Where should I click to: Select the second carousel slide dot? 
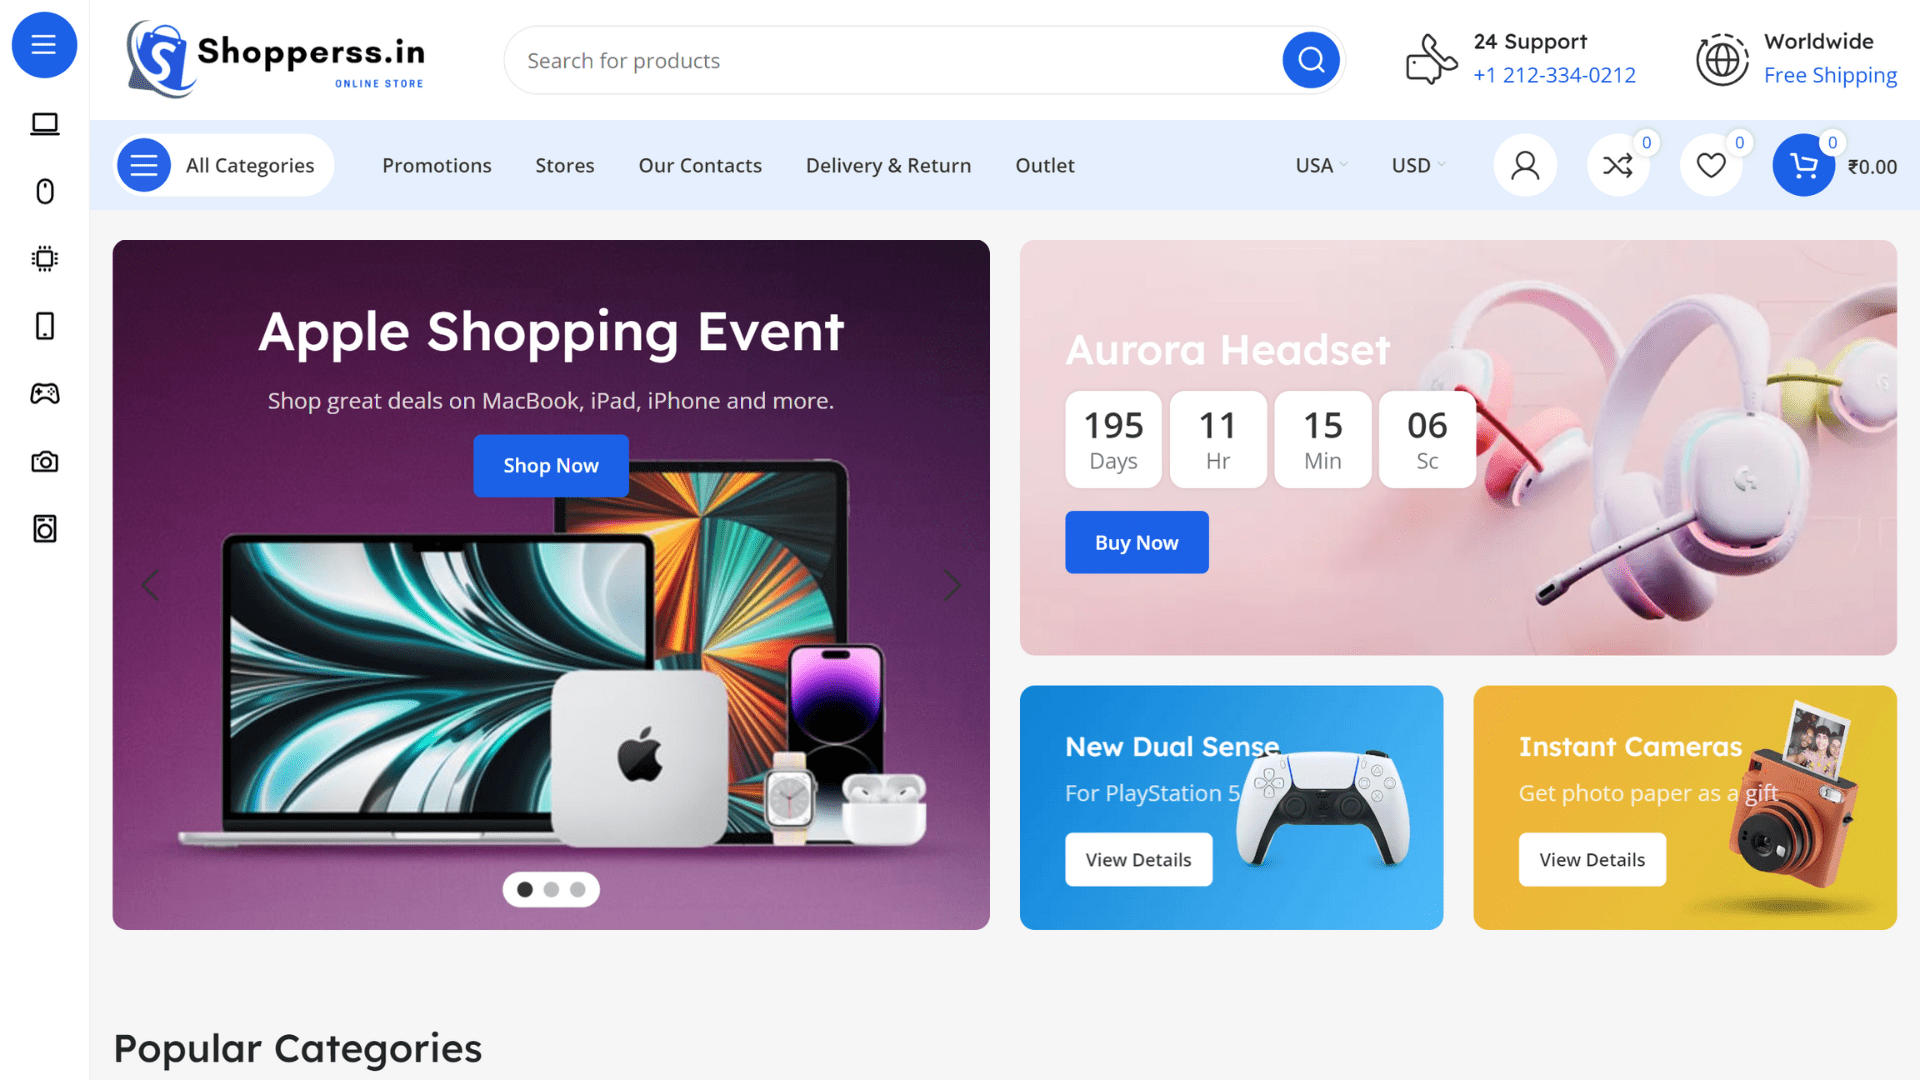point(551,889)
